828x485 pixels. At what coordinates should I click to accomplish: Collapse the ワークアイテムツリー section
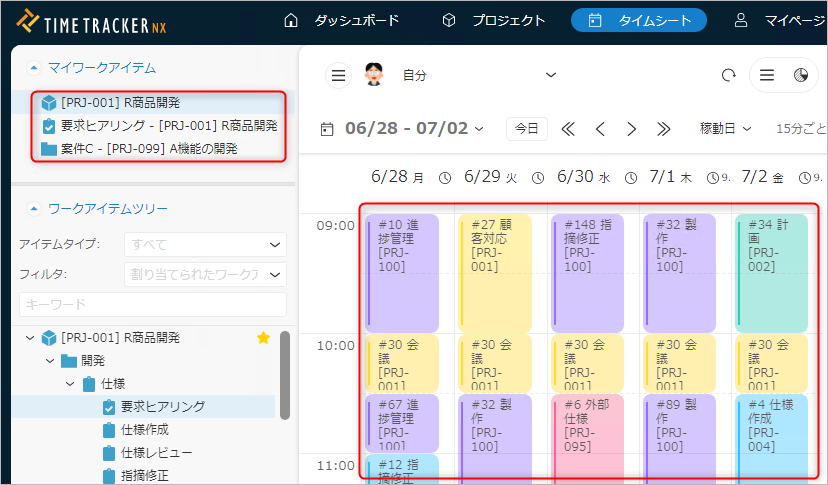click(34, 209)
